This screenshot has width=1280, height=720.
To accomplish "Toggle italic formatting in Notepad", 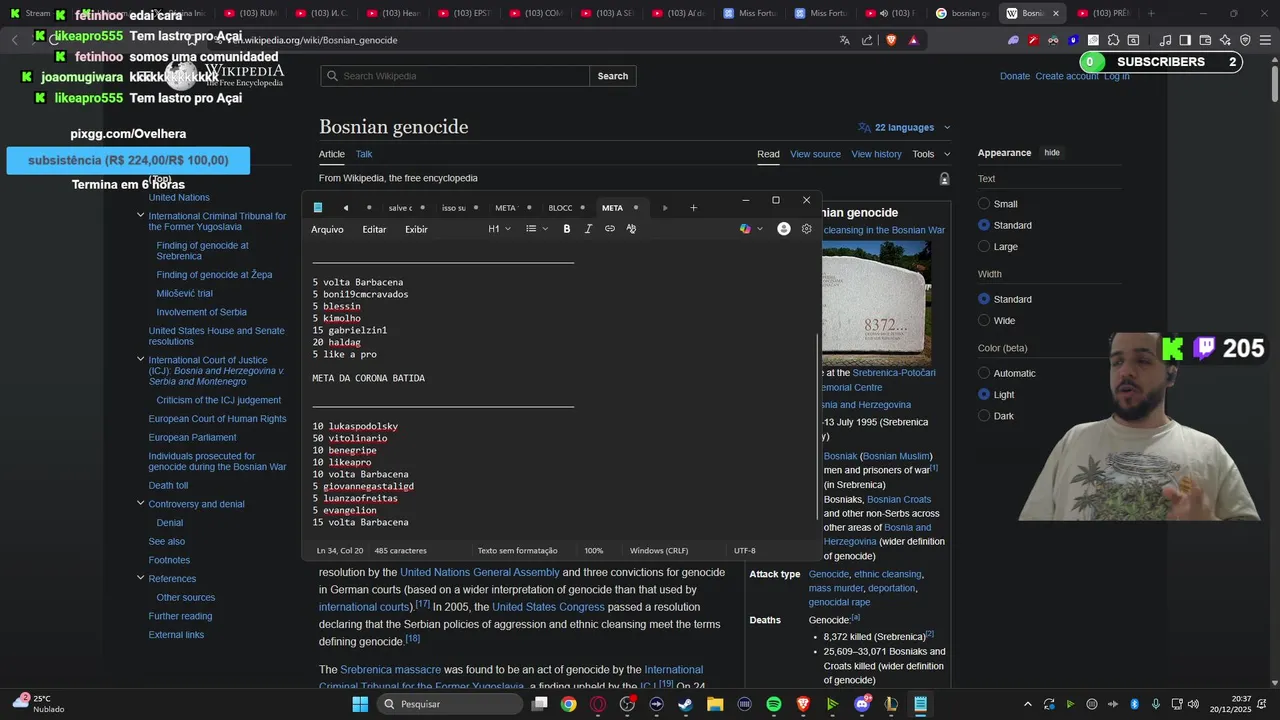I will [x=588, y=229].
